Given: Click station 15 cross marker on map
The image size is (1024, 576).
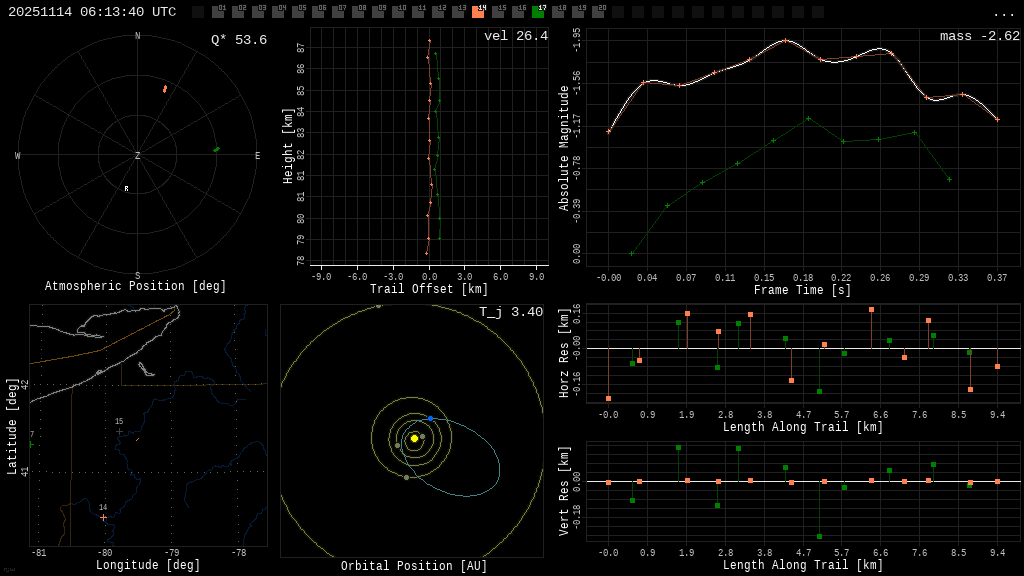Looking at the screenshot, I should (x=119, y=431).
